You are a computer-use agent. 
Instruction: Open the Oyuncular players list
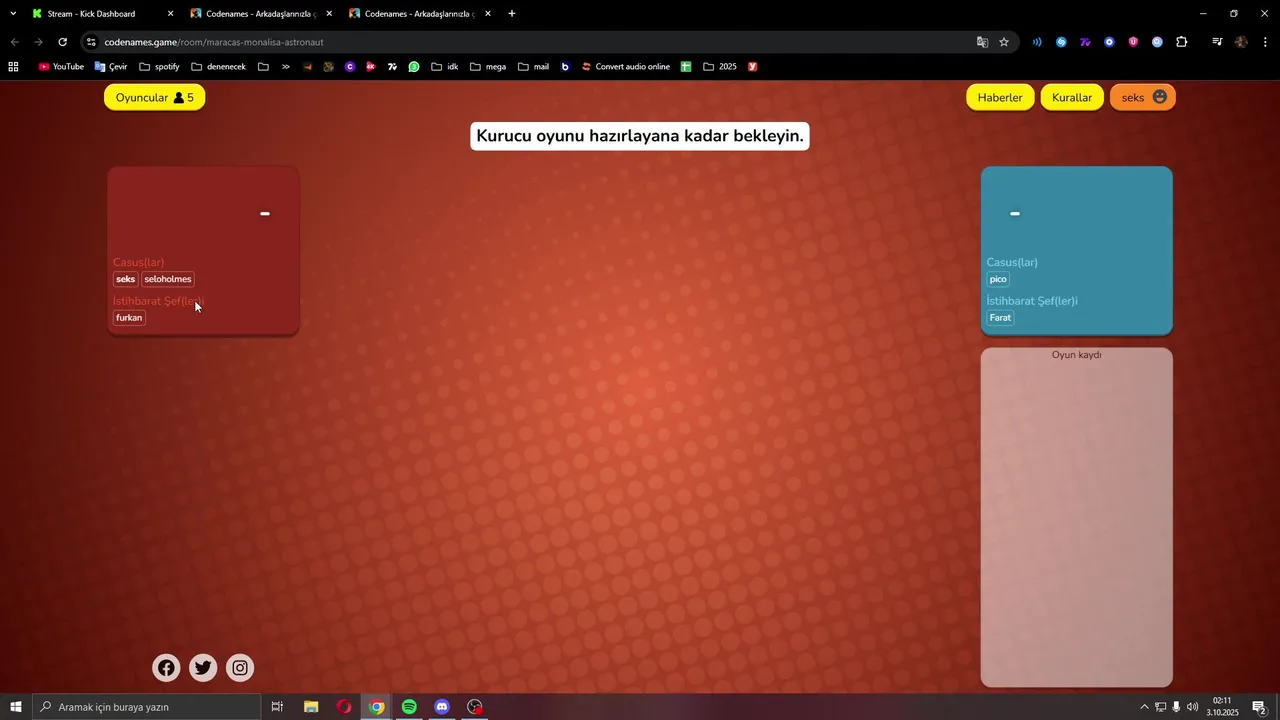coord(155,97)
